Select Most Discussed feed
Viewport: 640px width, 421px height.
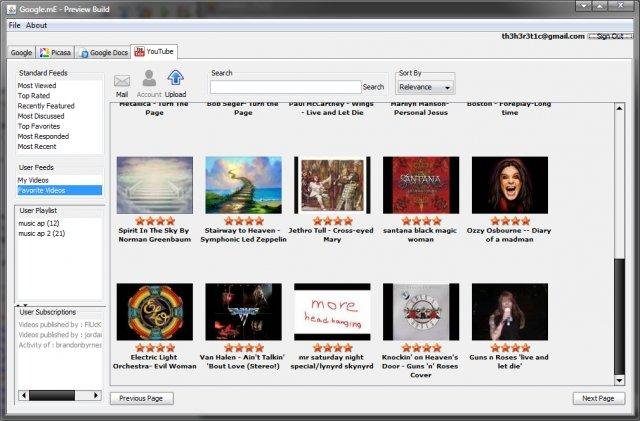pos(40,116)
